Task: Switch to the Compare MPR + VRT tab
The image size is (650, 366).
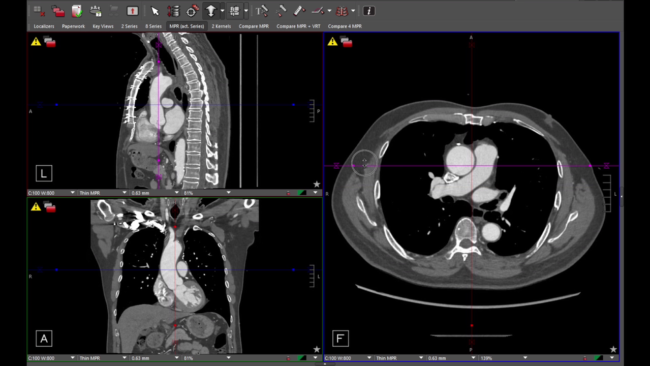Action: 298,26
